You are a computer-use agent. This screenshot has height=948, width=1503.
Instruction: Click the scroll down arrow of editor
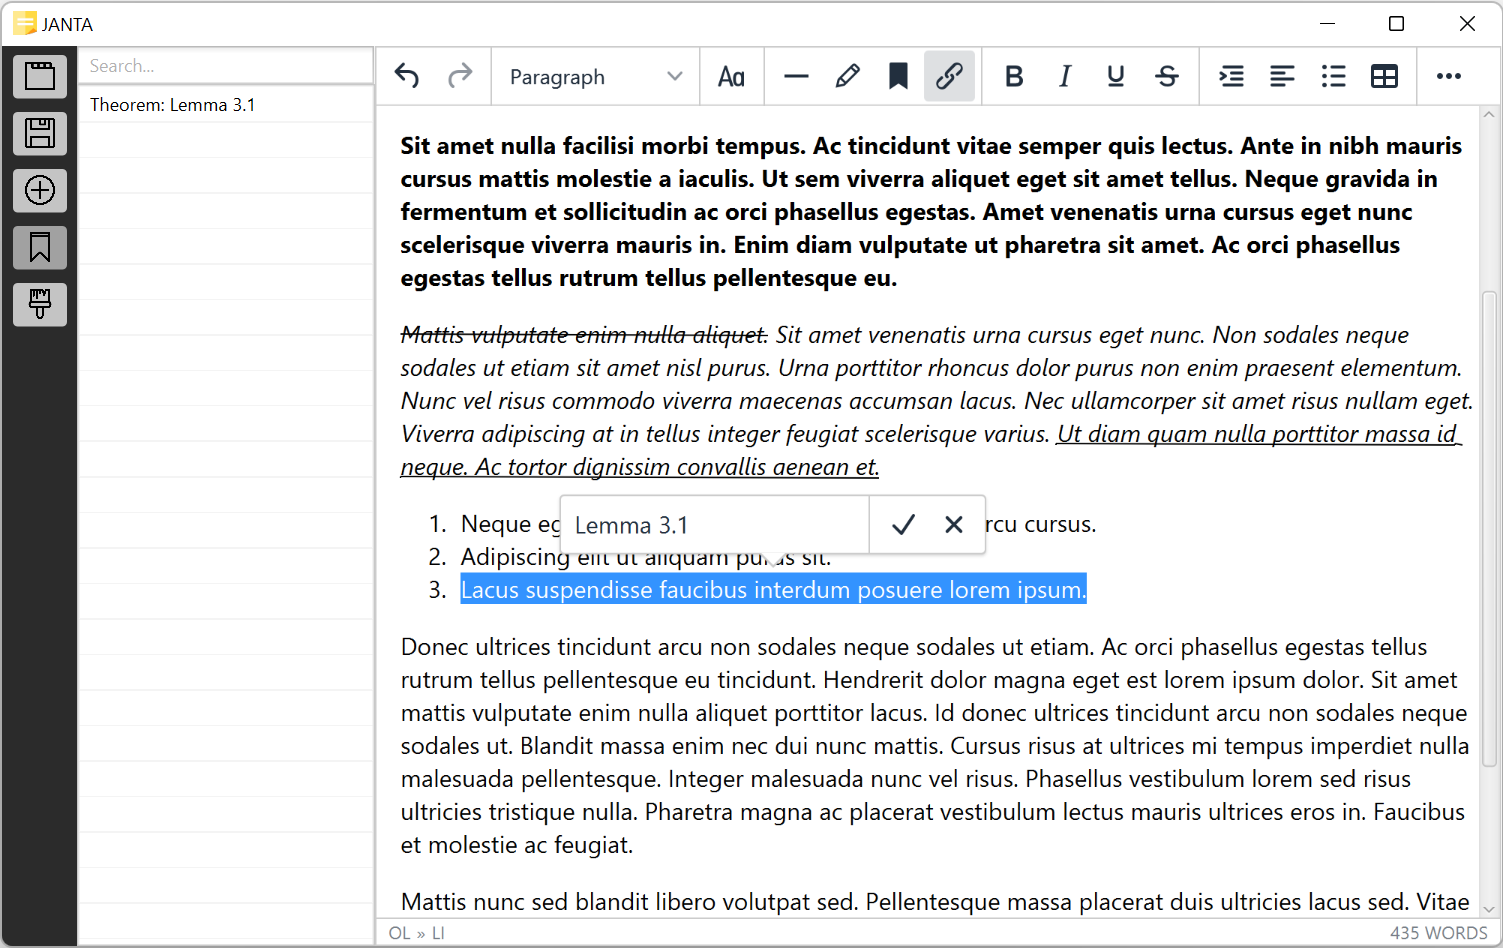click(x=1490, y=908)
